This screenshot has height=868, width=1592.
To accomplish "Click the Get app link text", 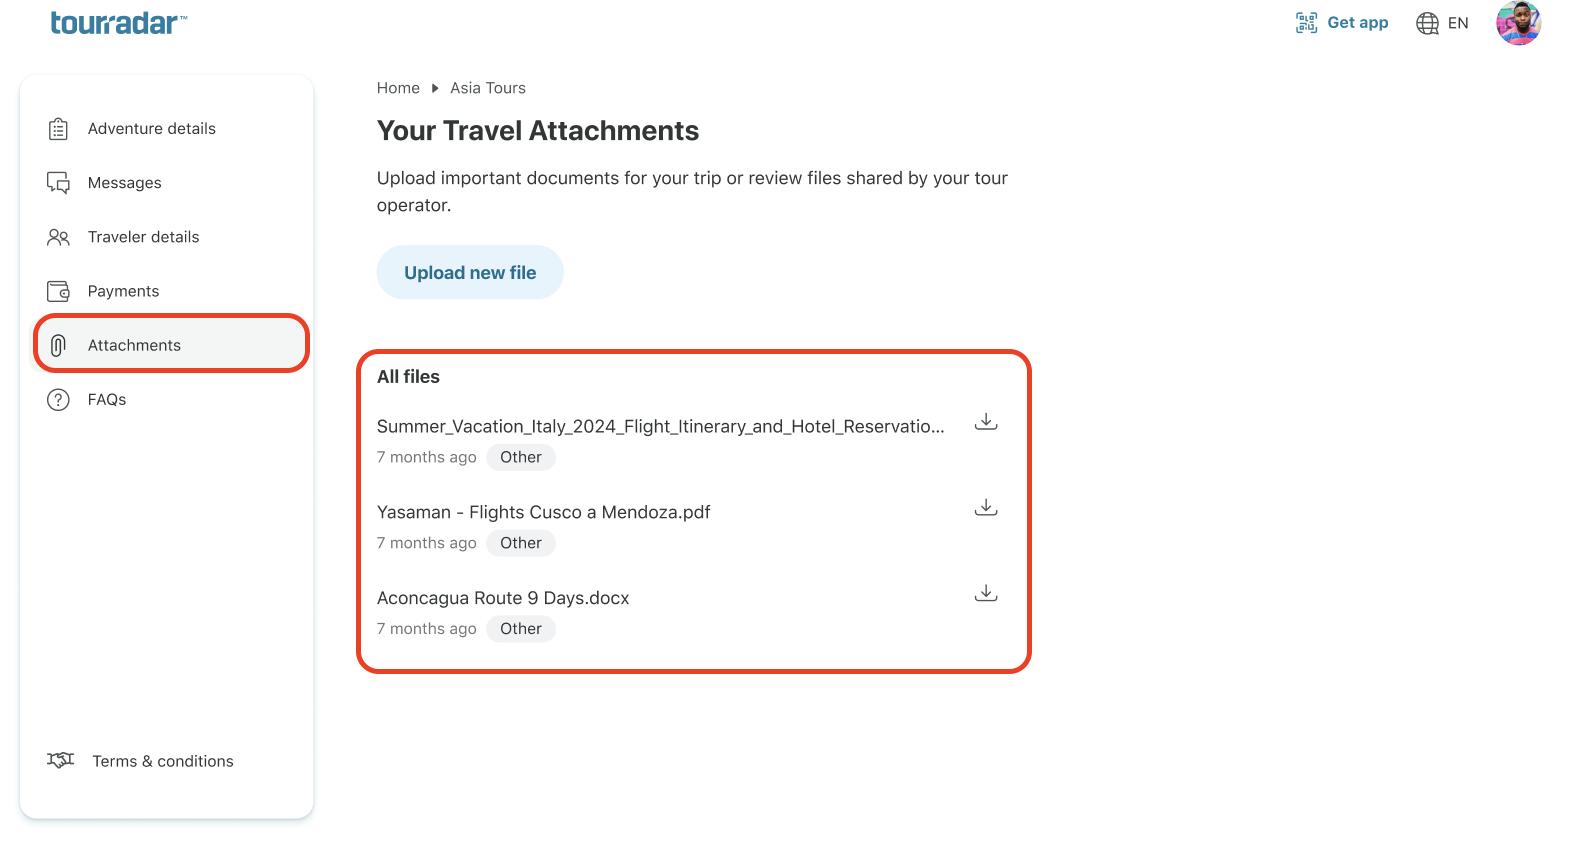I will pyautogui.click(x=1358, y=23).
